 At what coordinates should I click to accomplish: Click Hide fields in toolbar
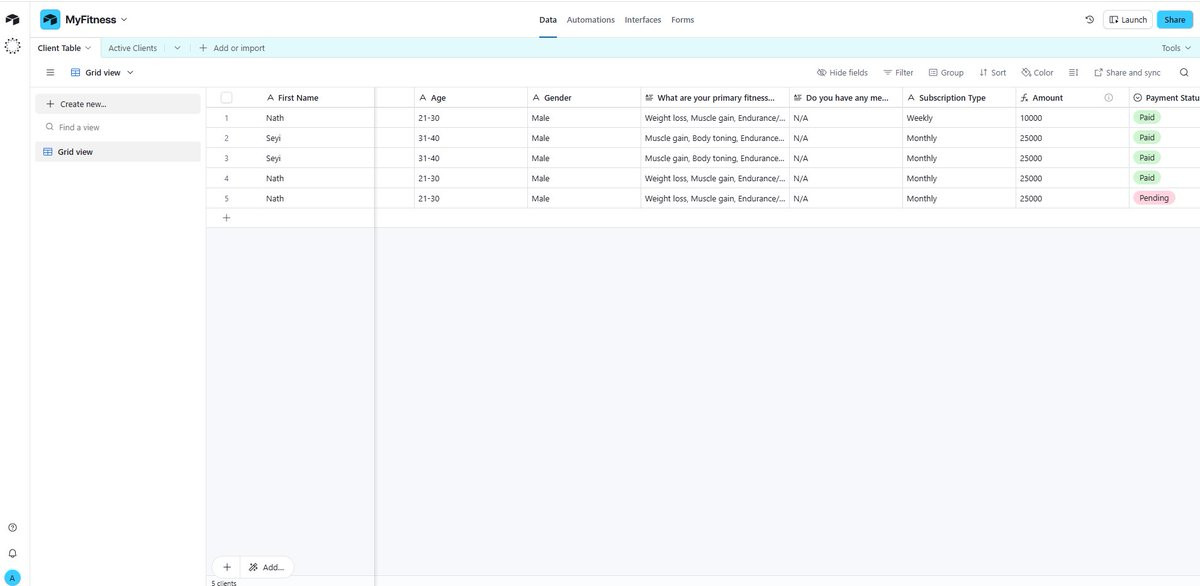pyautogui.click(x=842, y=73)
